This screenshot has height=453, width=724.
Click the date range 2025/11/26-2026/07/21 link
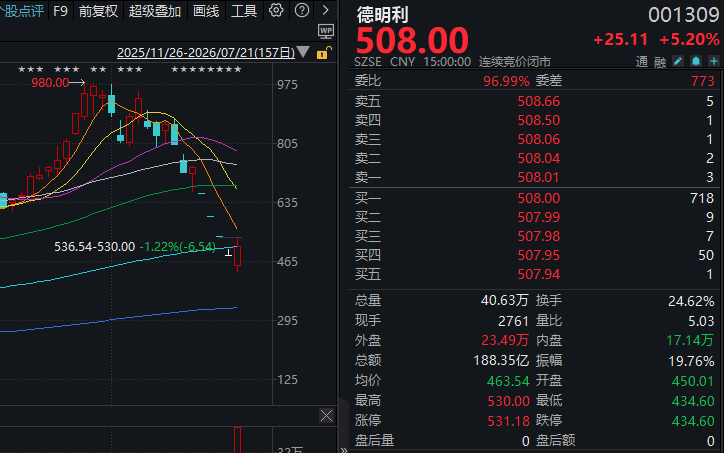tap(206, 53)
